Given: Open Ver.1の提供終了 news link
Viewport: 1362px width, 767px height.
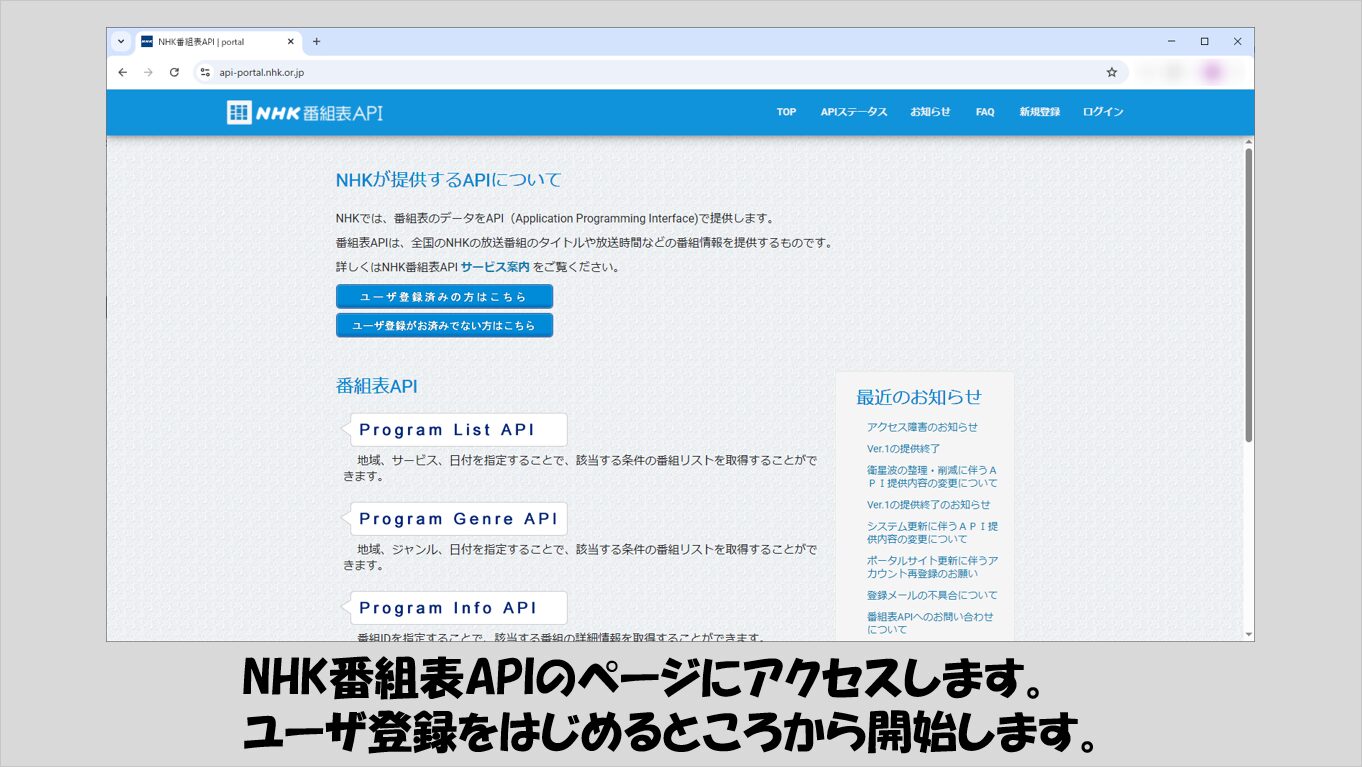Looking at the screenshot, I should point(903,449).
